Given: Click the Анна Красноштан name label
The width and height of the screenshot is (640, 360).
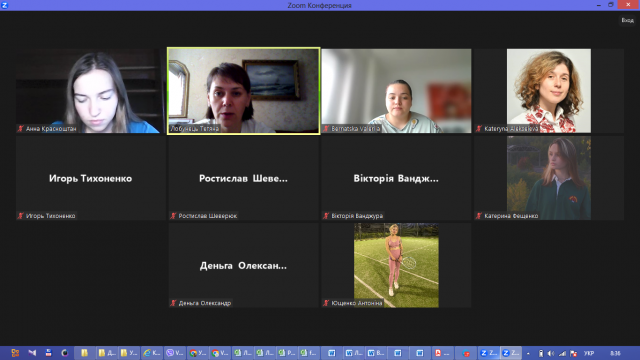Looking at the screenshot, I should [51, 129].
